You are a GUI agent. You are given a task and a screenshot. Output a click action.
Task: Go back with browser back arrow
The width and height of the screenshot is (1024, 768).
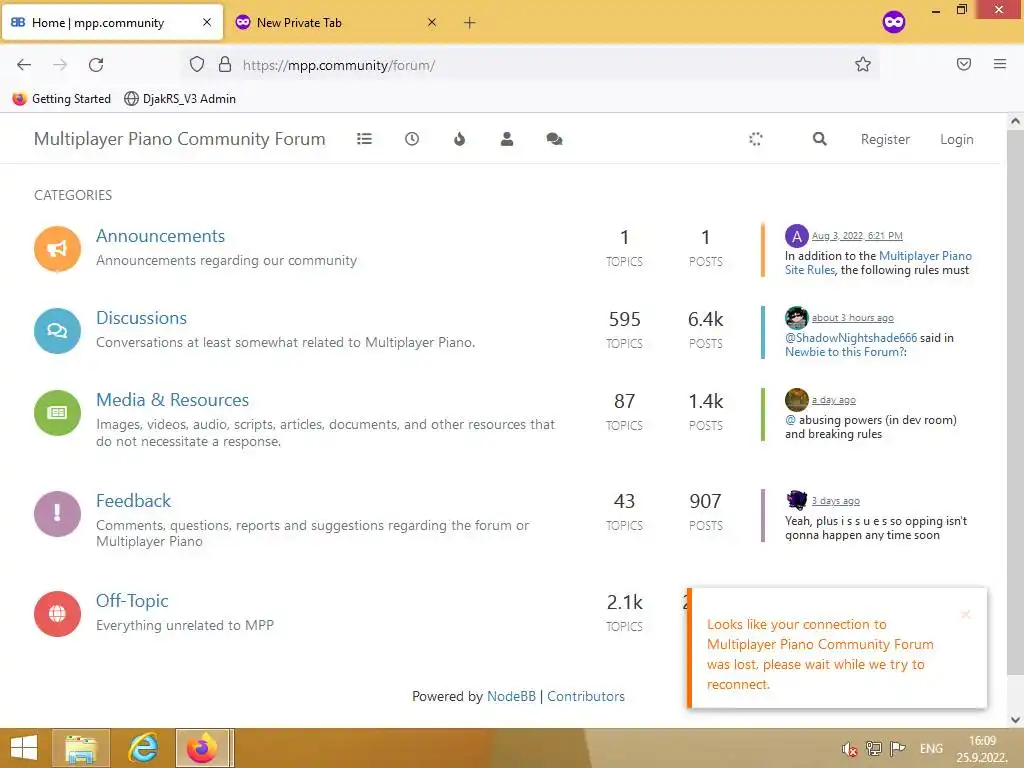(24, 65)
